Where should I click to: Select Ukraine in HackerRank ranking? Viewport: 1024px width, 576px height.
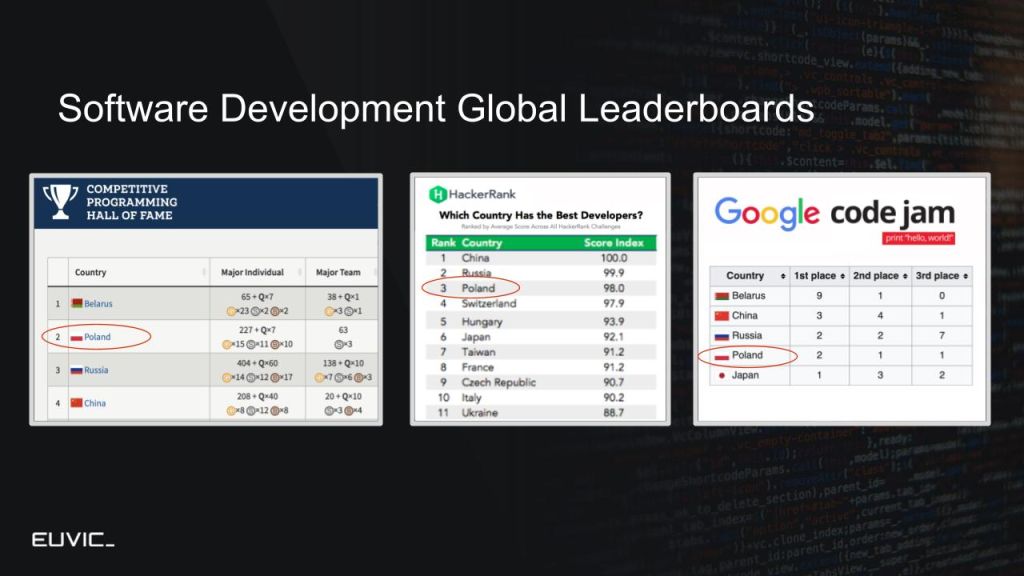[479, 413]
